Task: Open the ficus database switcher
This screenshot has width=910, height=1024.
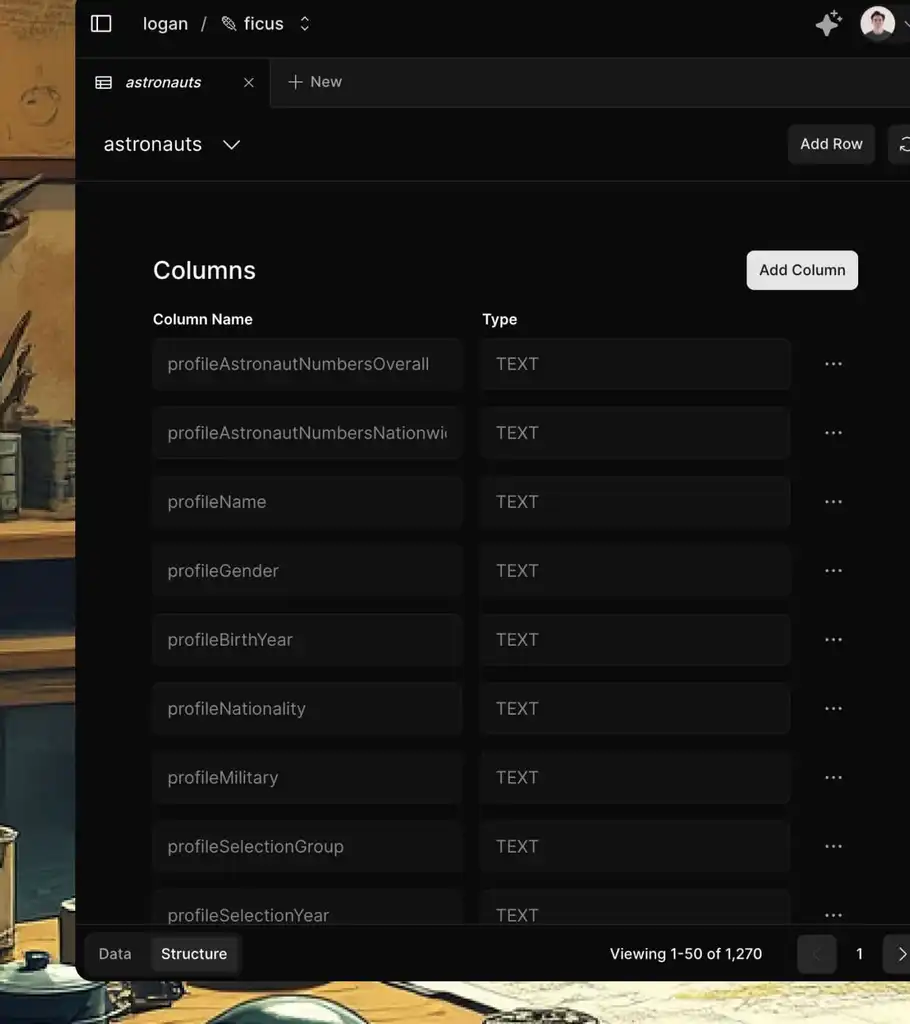Action: pos(265,23)
